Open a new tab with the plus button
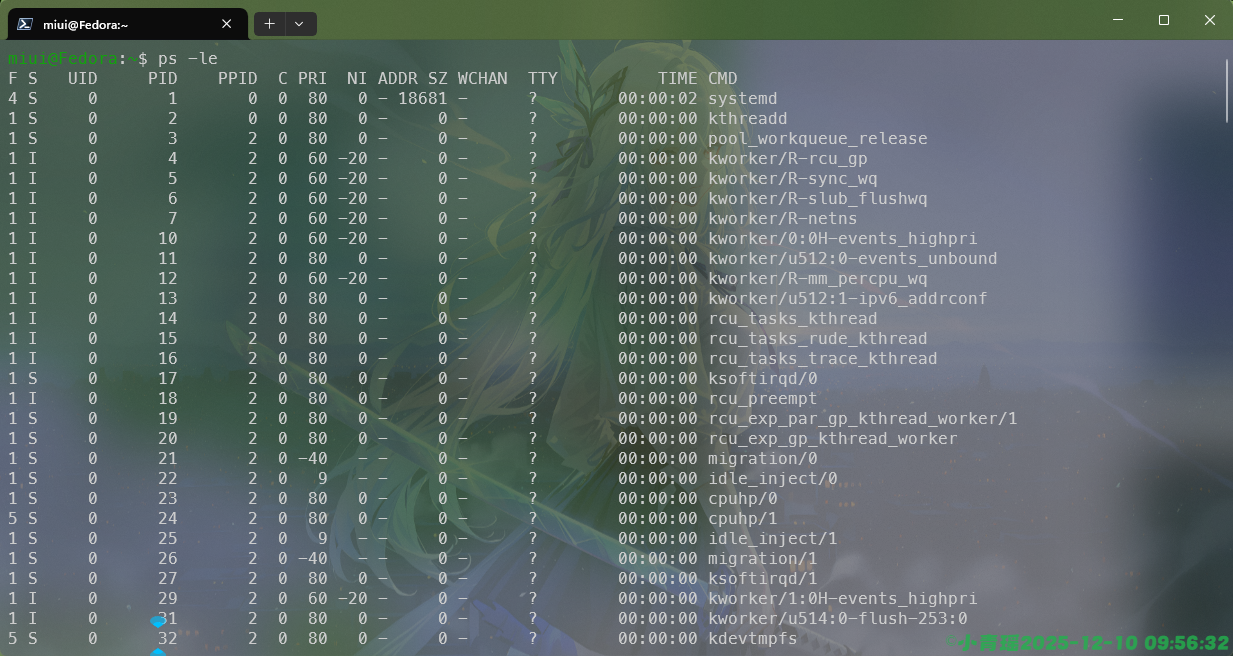Viewport: 1233px width, 656px height. [x=270, y=24]
